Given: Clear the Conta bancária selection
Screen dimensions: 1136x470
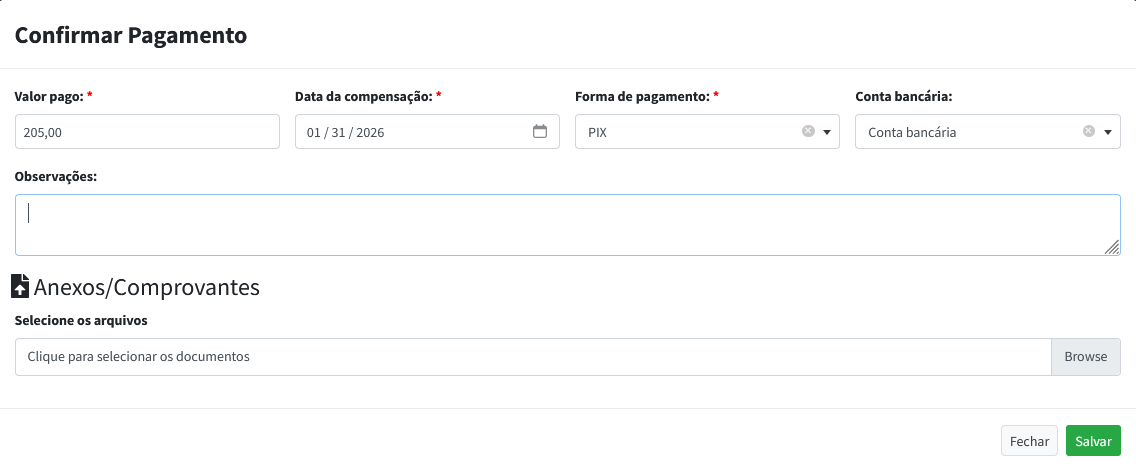Looking at the screenshot, I should pos(1089,131).
